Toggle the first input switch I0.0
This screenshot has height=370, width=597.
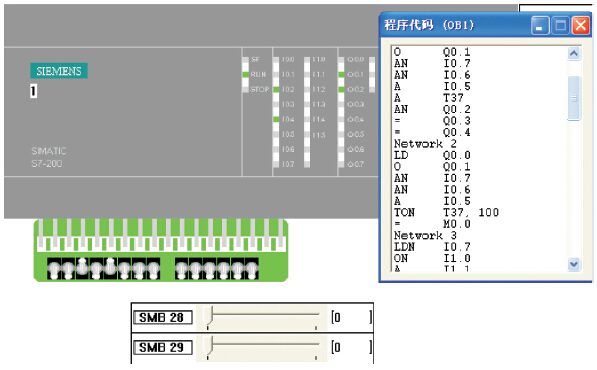54,269
